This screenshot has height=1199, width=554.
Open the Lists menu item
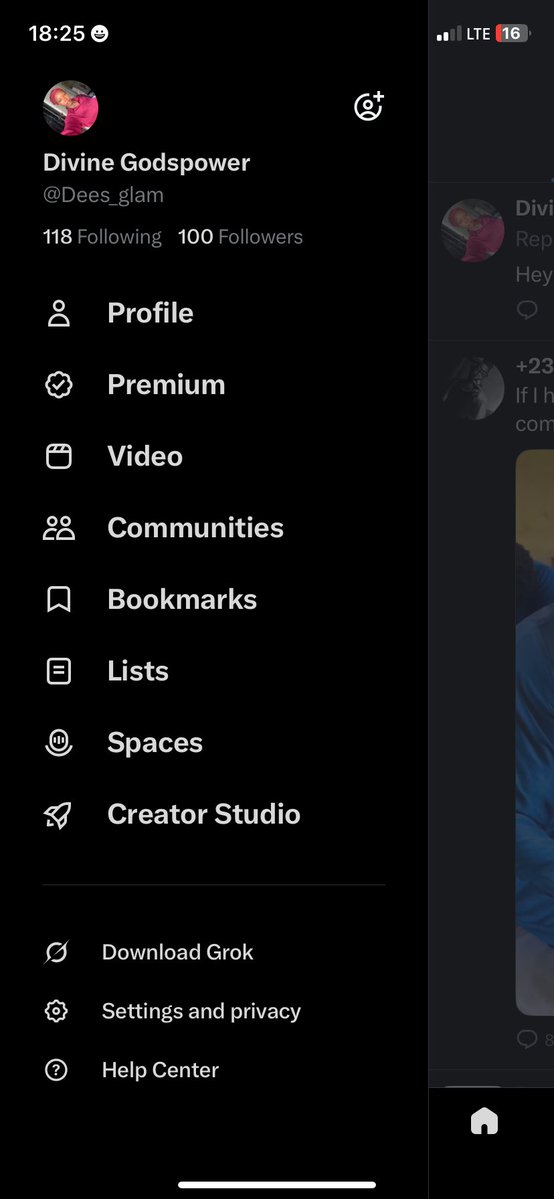coord(138,671)
